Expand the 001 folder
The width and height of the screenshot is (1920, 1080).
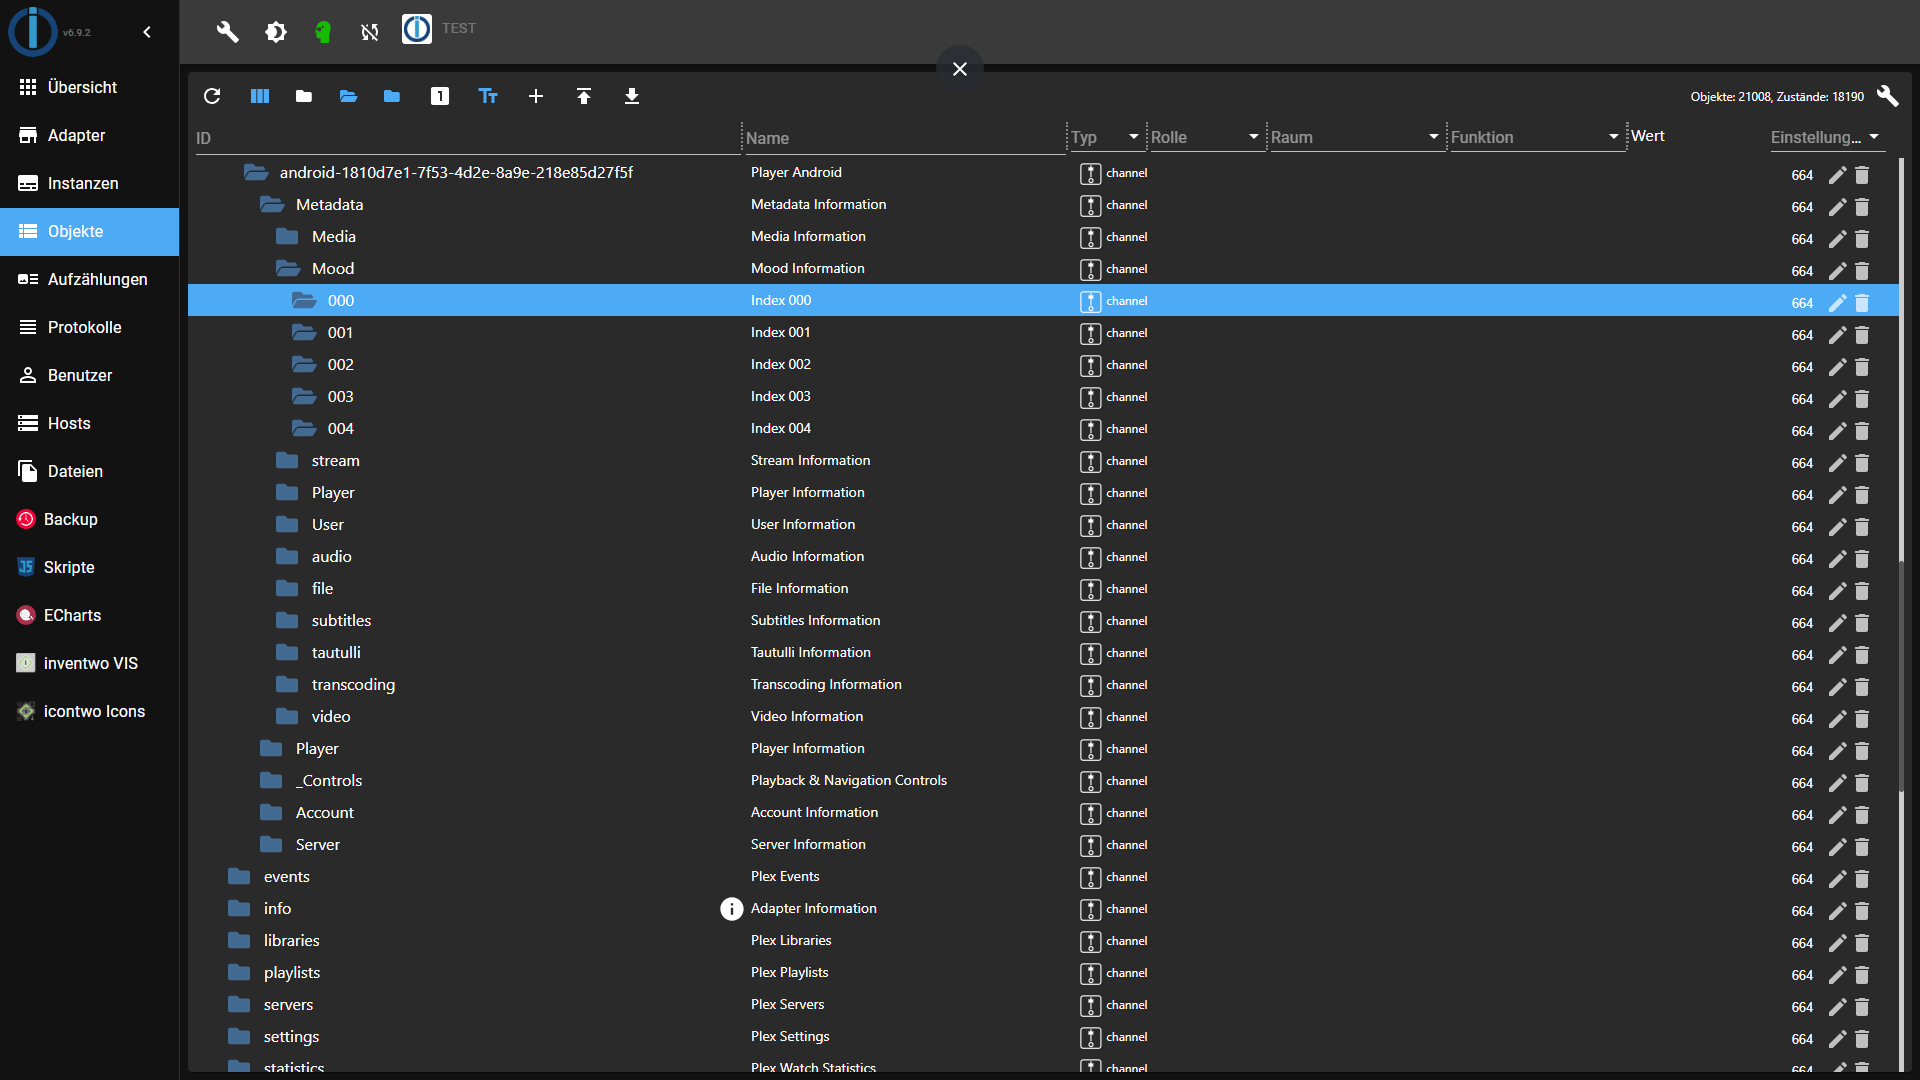304,332
